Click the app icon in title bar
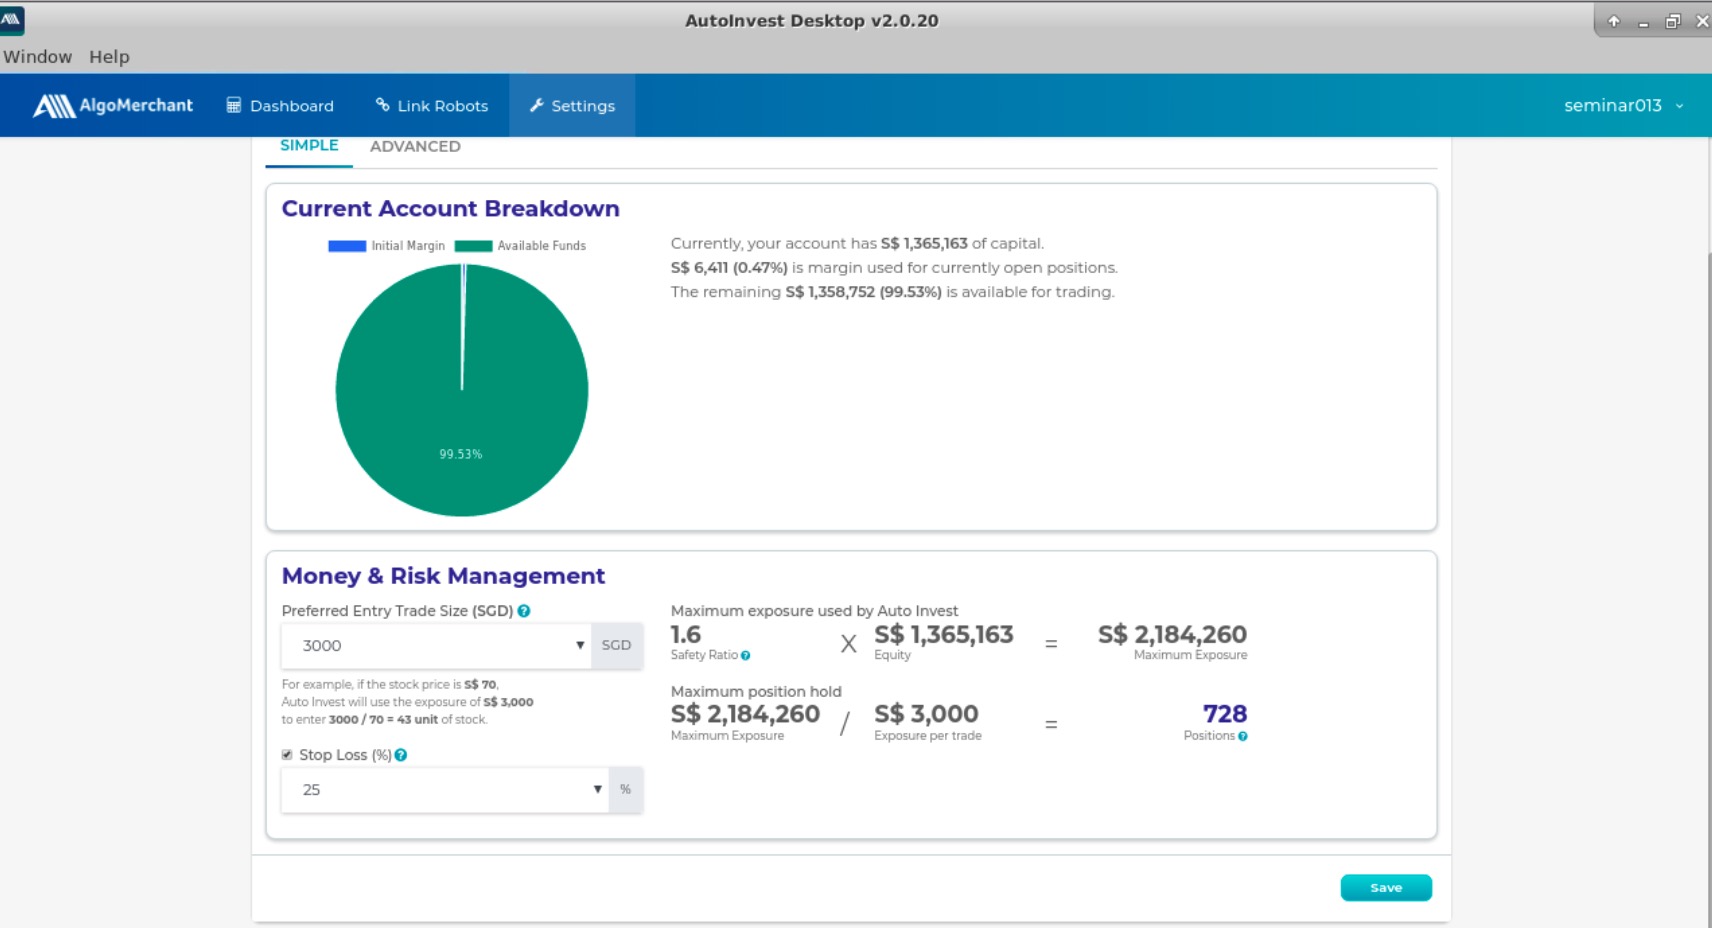Image resolution: width=1712 pixels, height=928 pixels. (x=12, y=20)
